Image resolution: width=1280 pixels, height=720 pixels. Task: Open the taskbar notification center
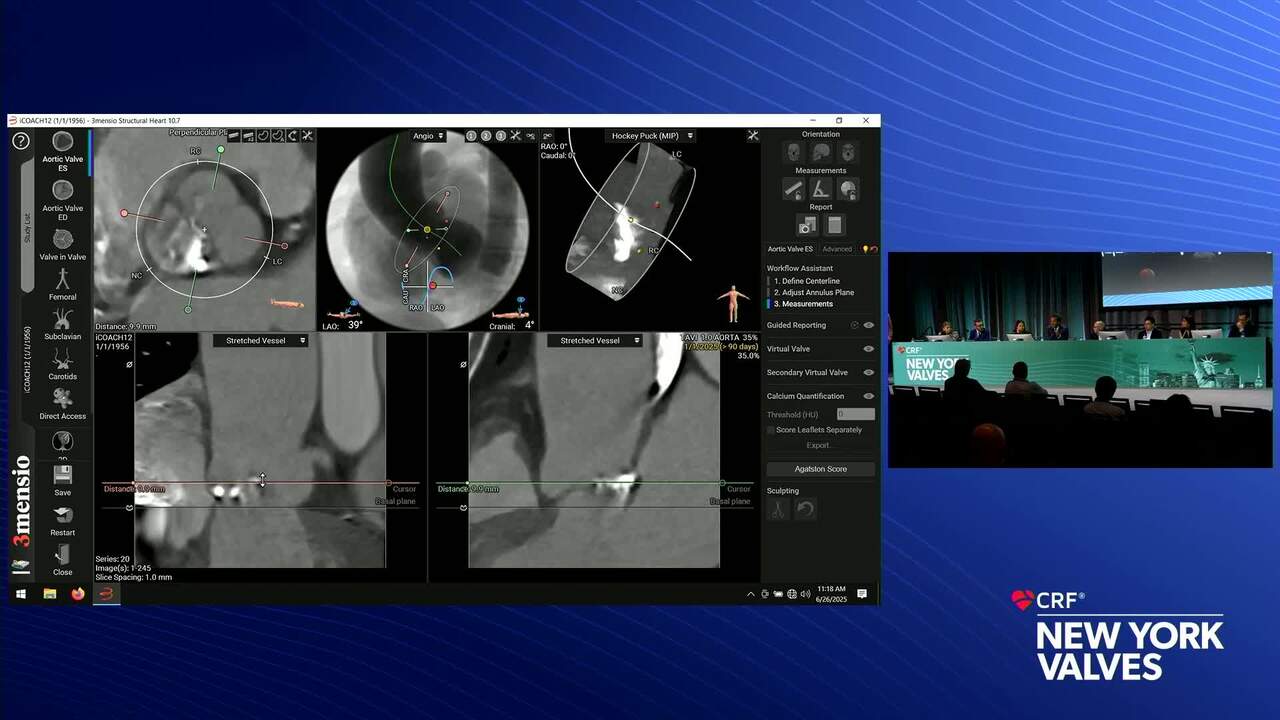pyautogui.click(x=862, y=594)
